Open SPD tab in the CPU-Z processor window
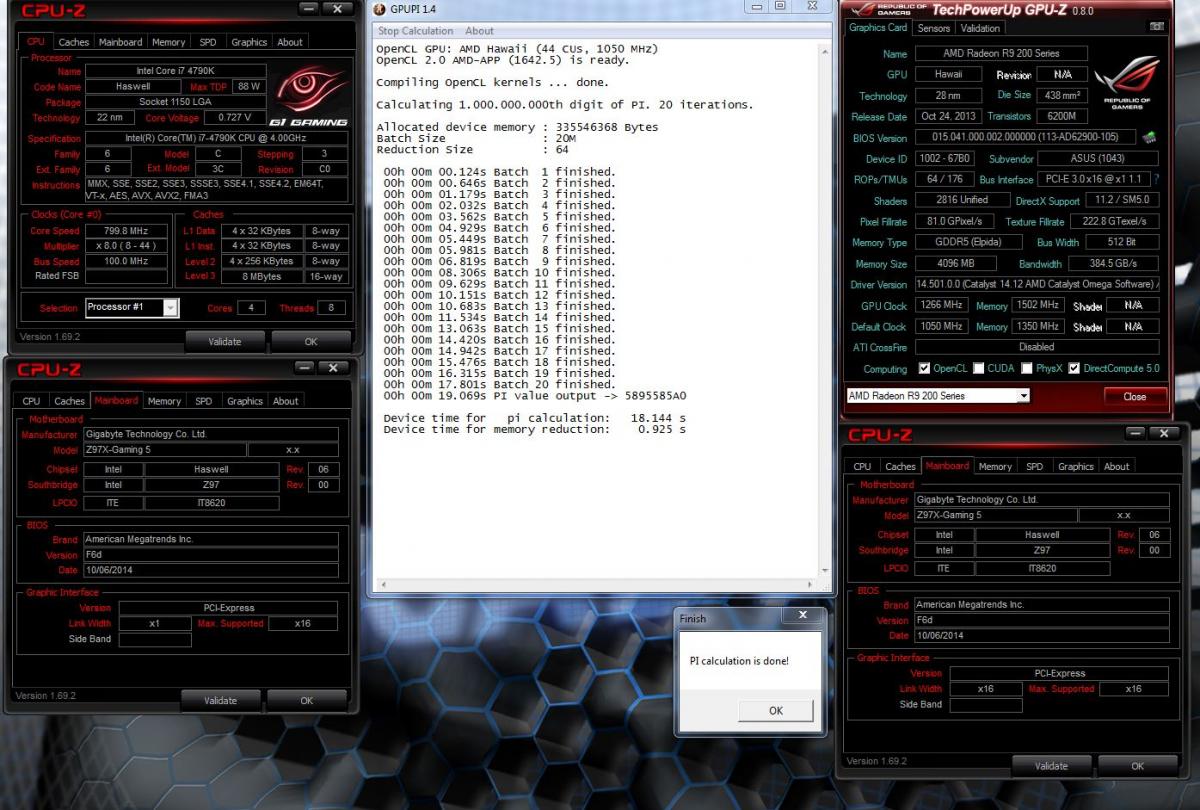Image resolution: width=1200 pixels, height=810 pixels. [208, 42]
